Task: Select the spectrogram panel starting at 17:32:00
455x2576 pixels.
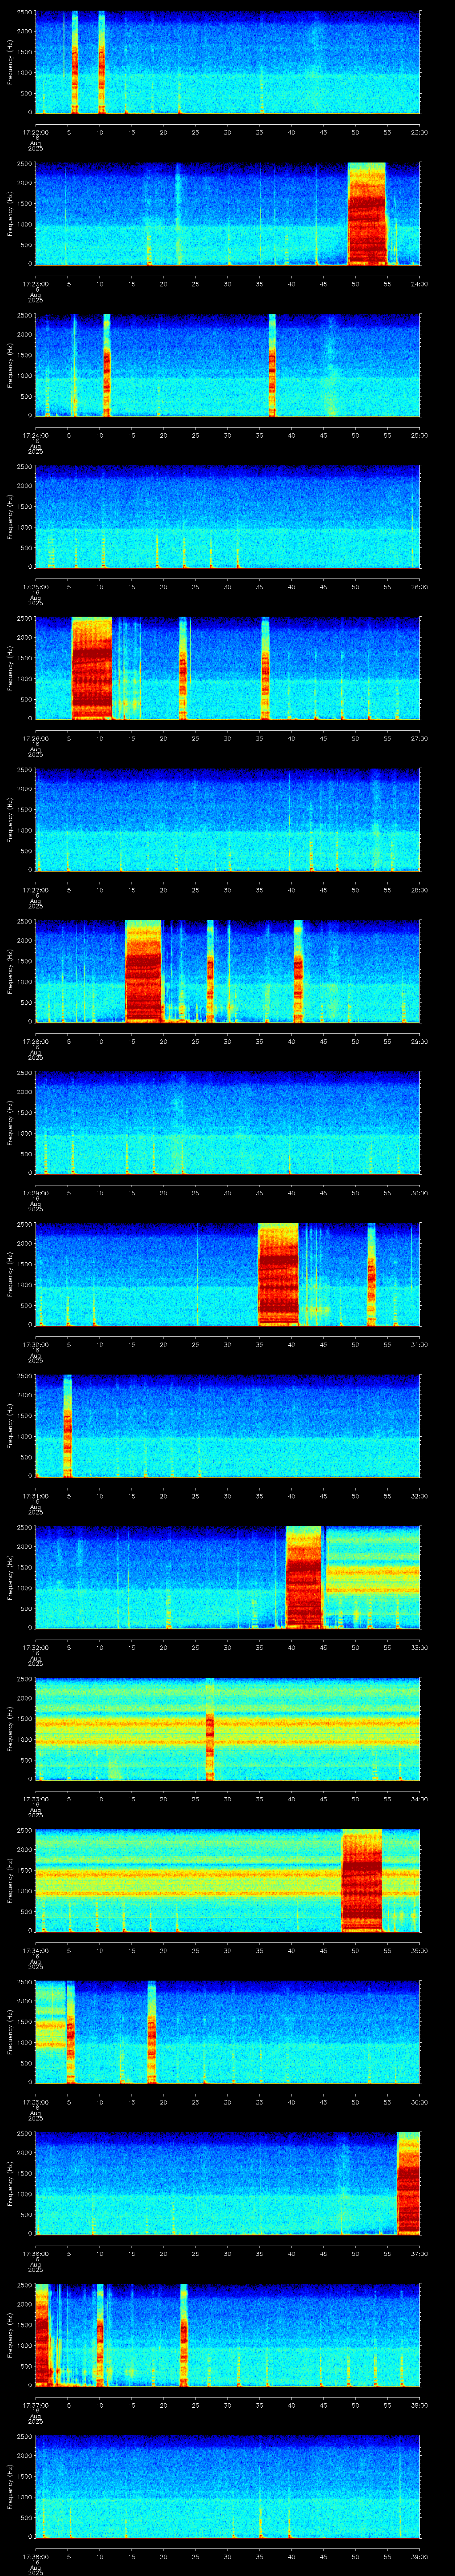Action: pos(228,1578)
